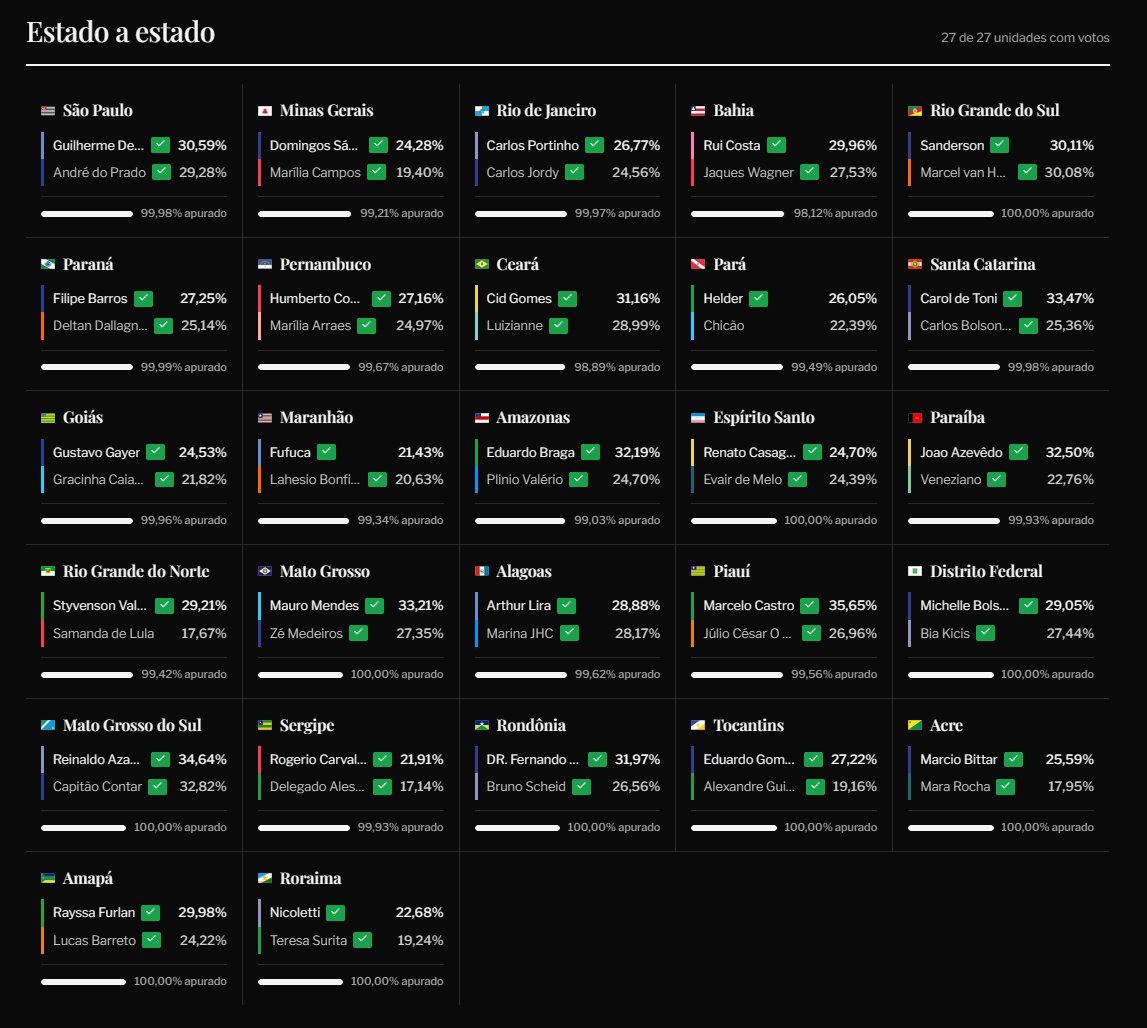Click Eduardo Gom... name in Tocantins
The height and width of the screenshot is (1028, 1147).
pyautogui.click(x=748, y=759)
